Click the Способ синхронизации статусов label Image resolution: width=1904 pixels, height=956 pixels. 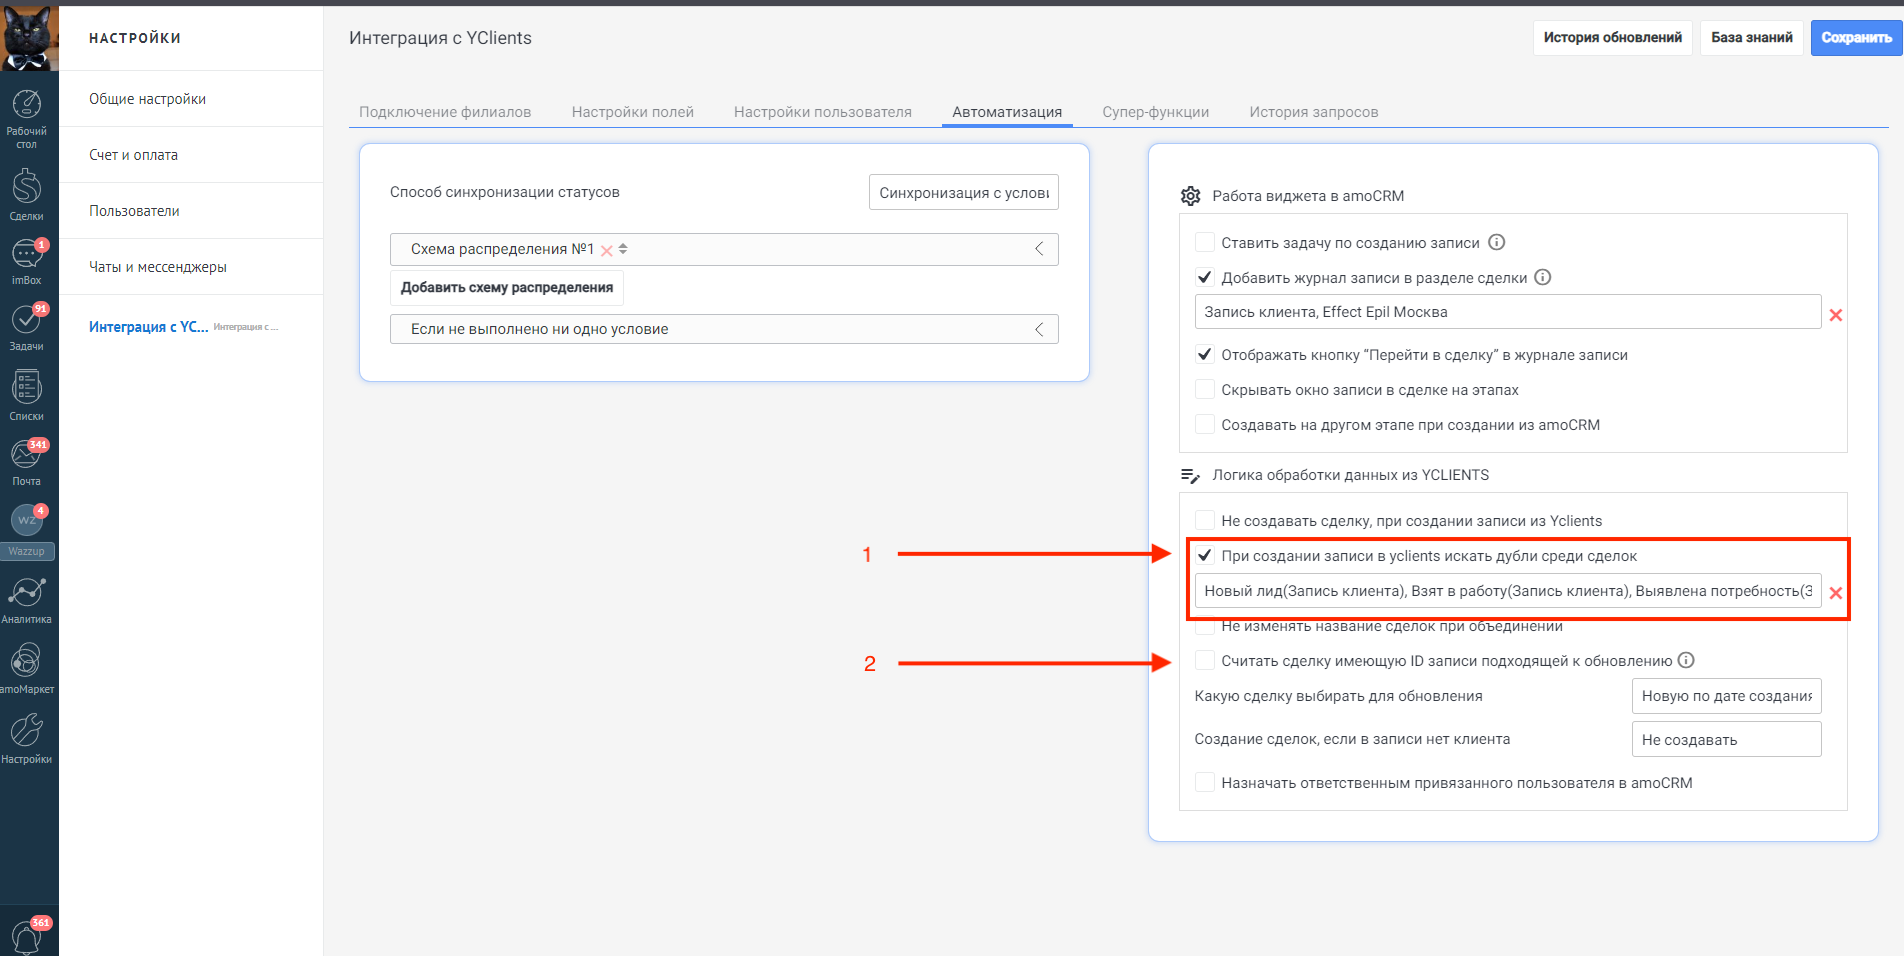(x=505, y=192)
